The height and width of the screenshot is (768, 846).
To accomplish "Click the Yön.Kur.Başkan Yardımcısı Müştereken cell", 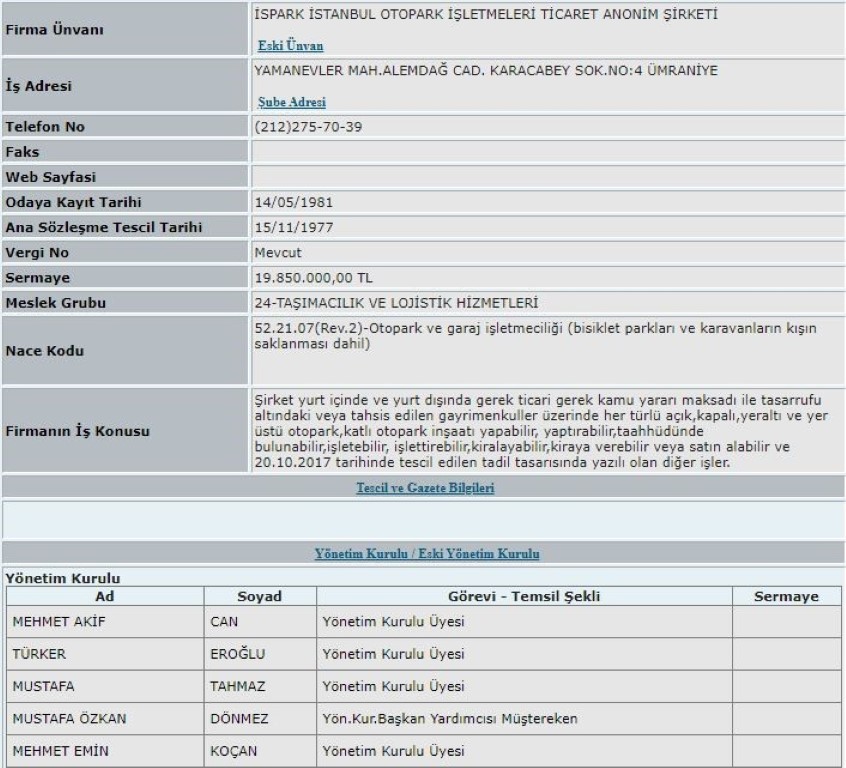I will [449, 718].
